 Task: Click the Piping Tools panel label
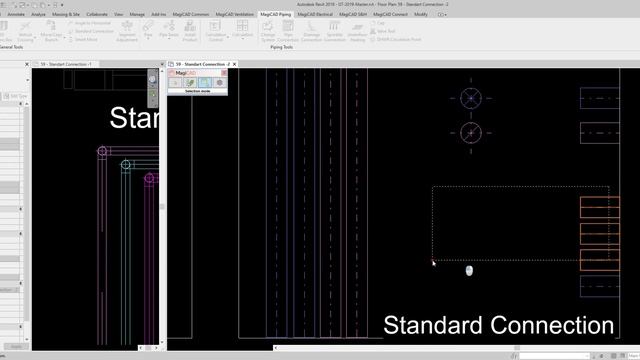[x=281, y=47]
